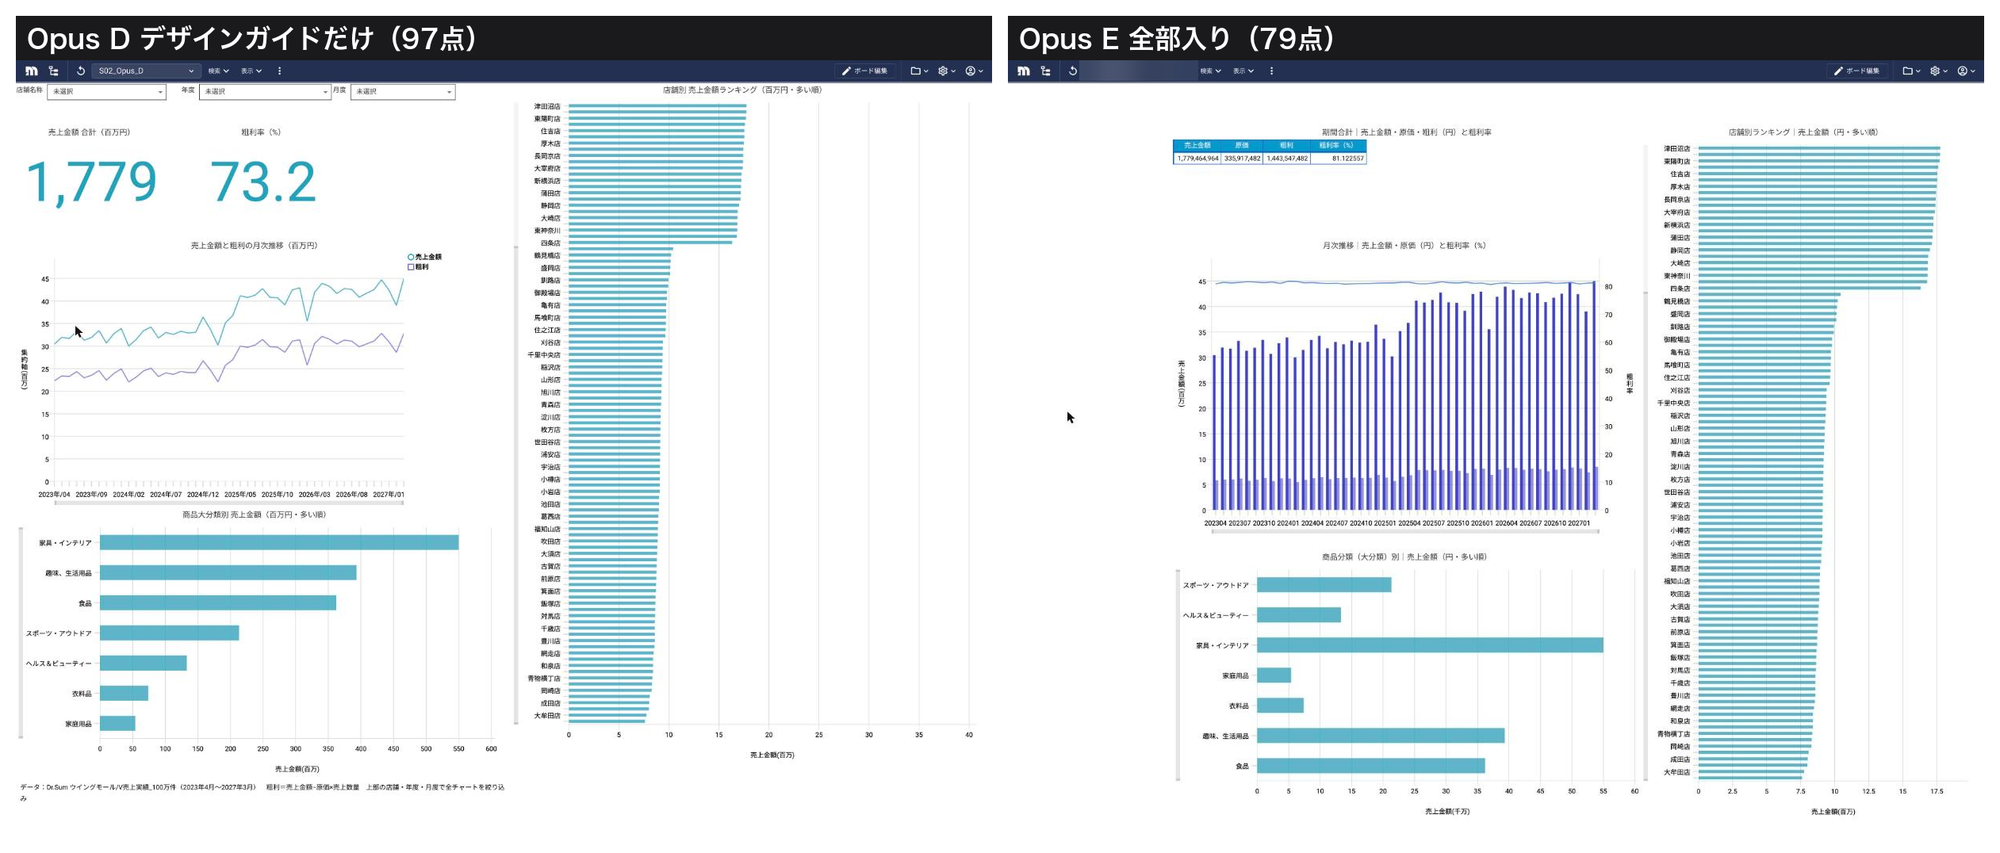
Task: Click the 家具・インテリア bar in Opus E chart
Action: 1430,646
